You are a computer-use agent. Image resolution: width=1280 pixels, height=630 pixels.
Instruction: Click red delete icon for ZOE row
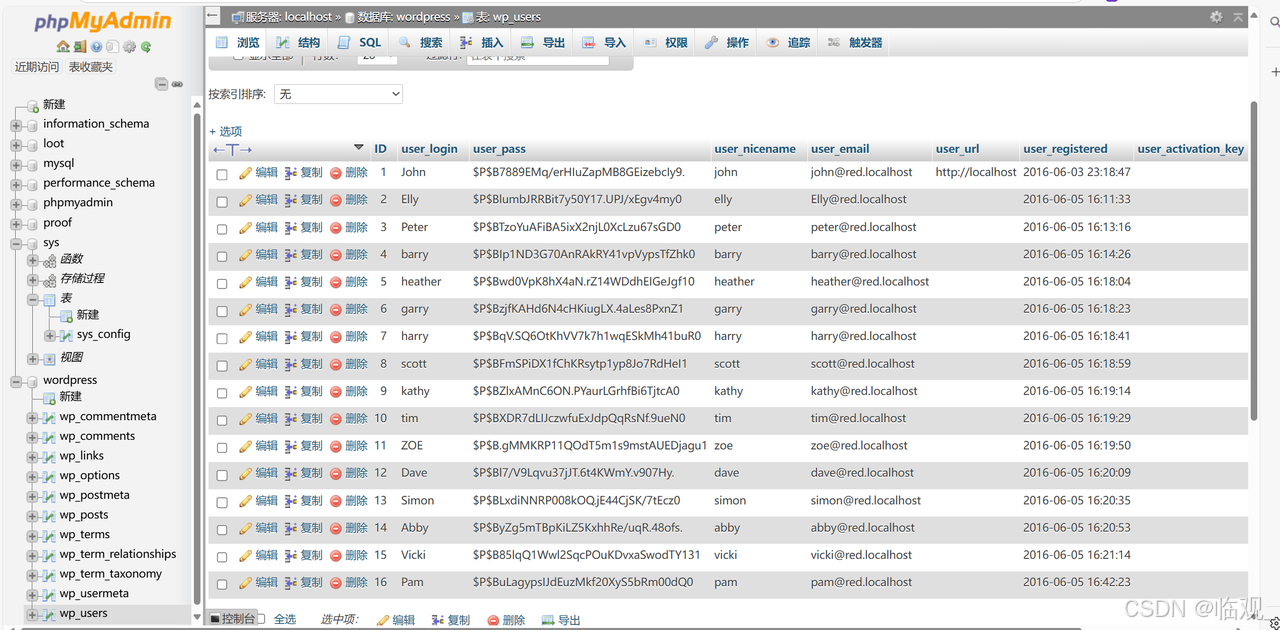336,446
